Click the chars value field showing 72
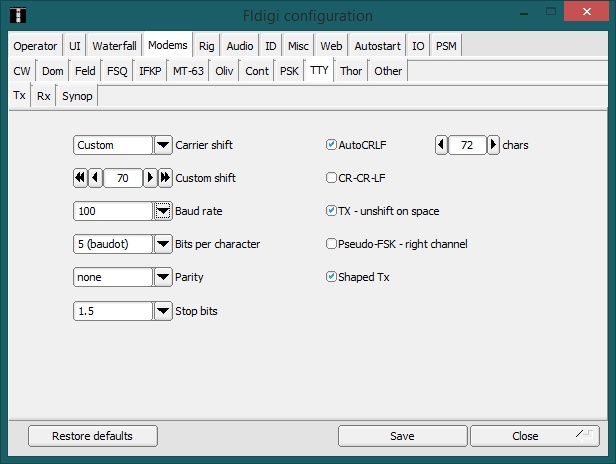616x464 pixels. pos(467,145)
